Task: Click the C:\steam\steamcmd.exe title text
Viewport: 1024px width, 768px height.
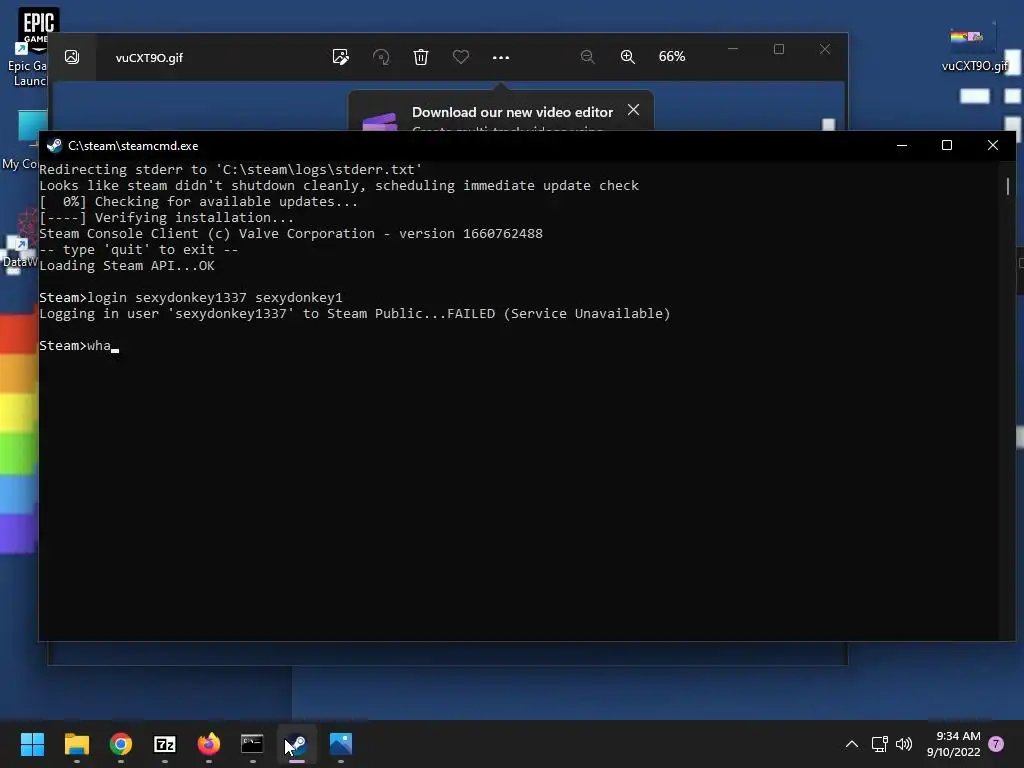Action: click(133, 146)
